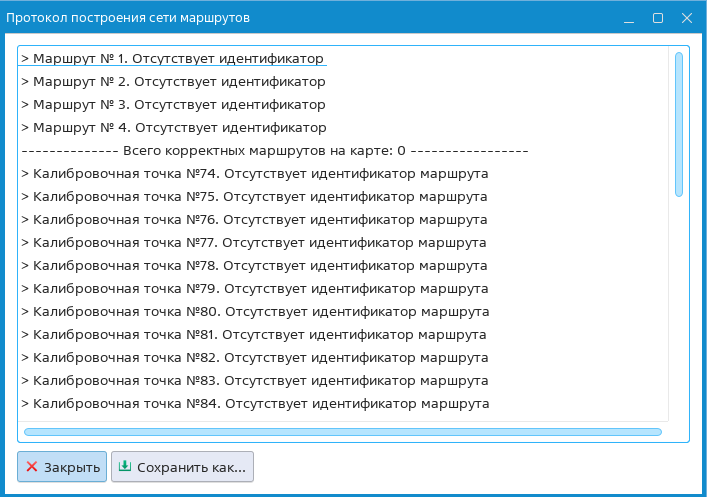
Task: Click the vertical scrollbar thumb
Action: [x=679, y=124]
